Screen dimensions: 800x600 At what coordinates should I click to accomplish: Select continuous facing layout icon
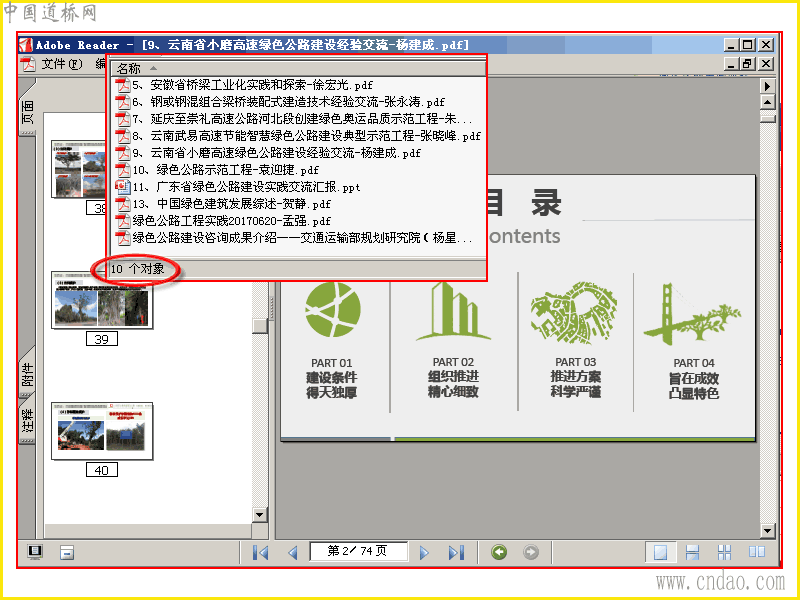point(724,553)
